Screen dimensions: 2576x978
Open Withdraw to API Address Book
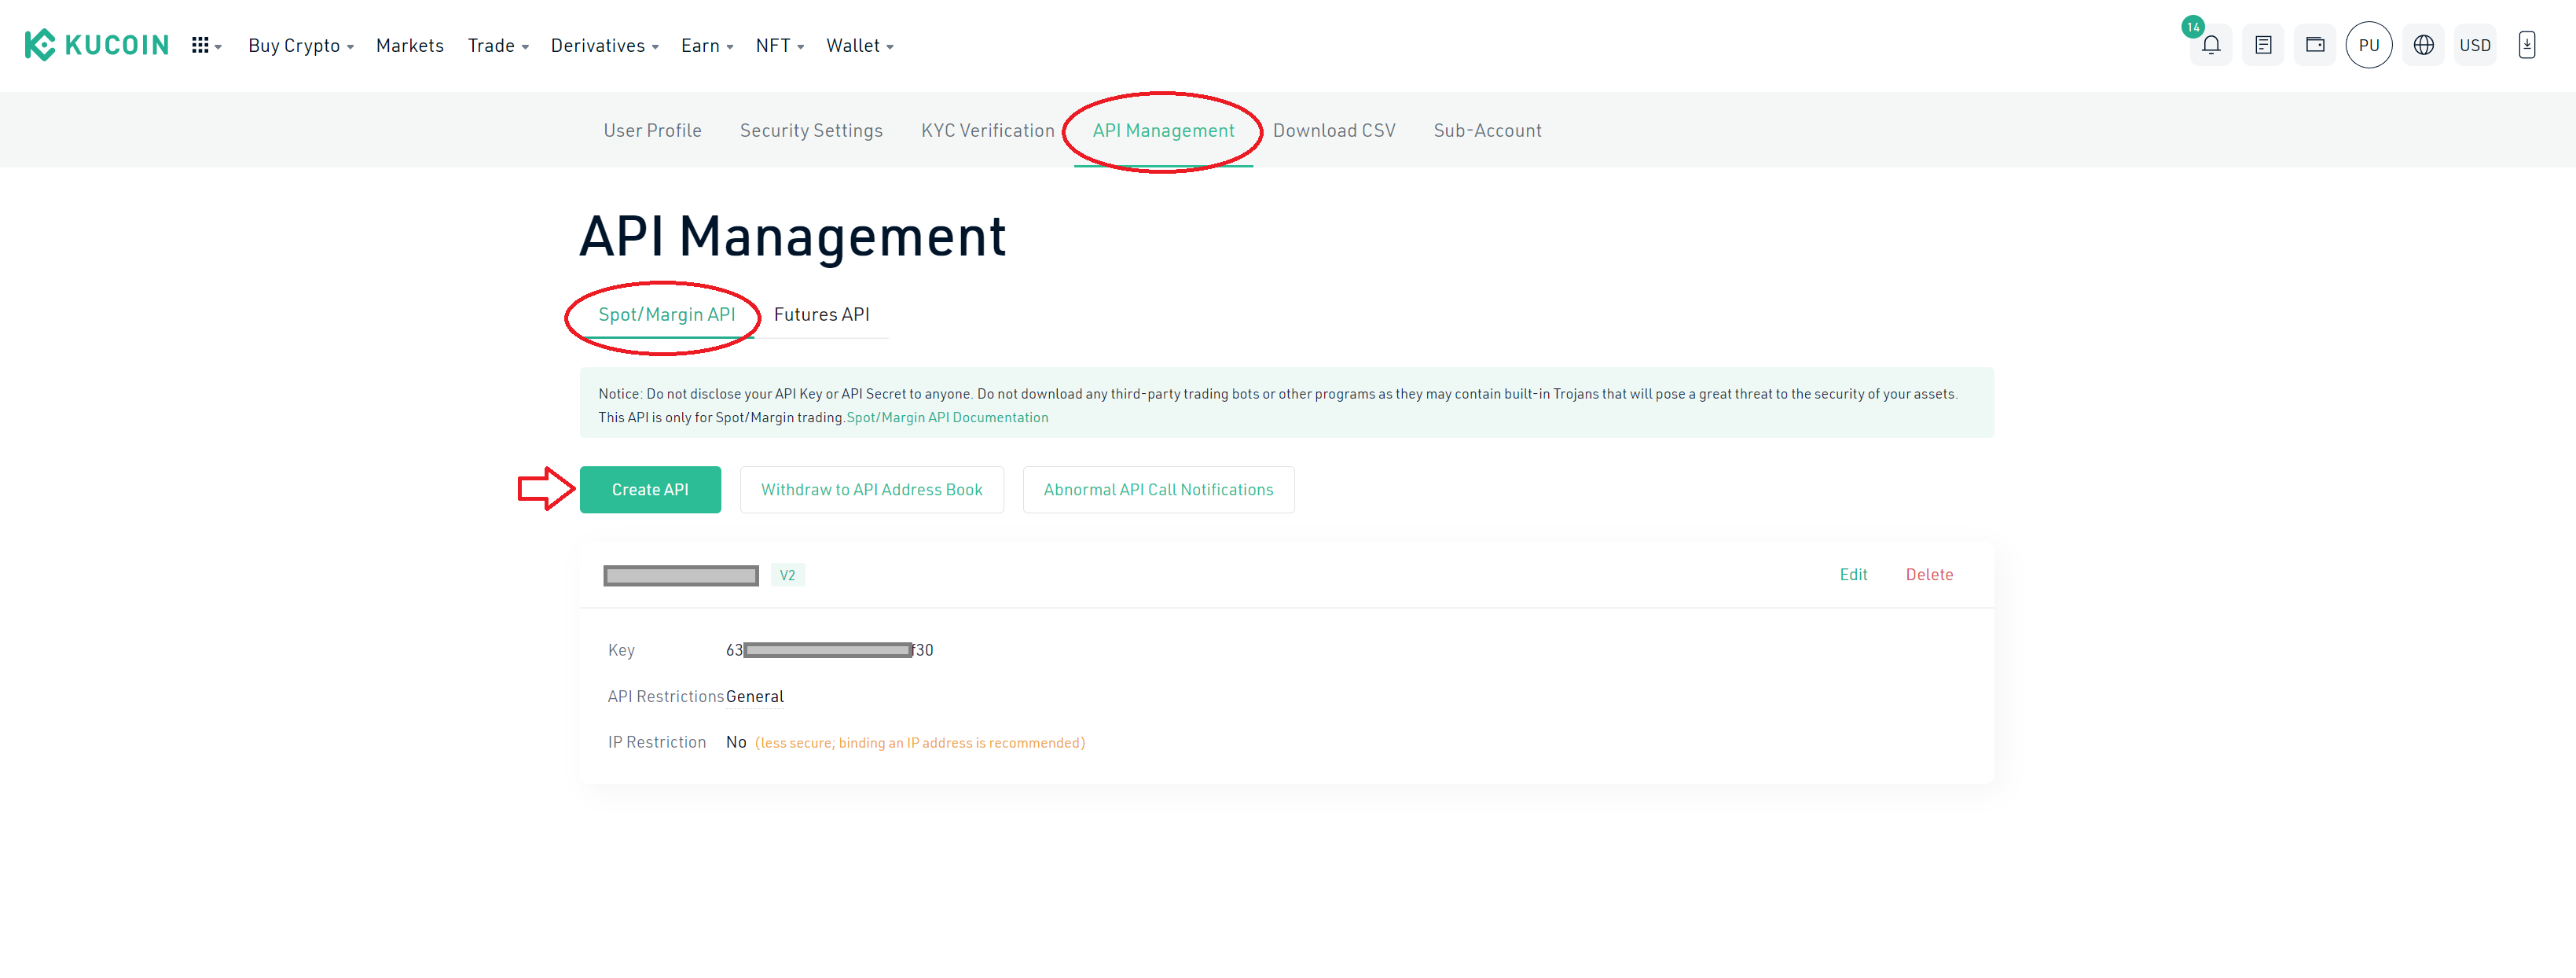871,489
